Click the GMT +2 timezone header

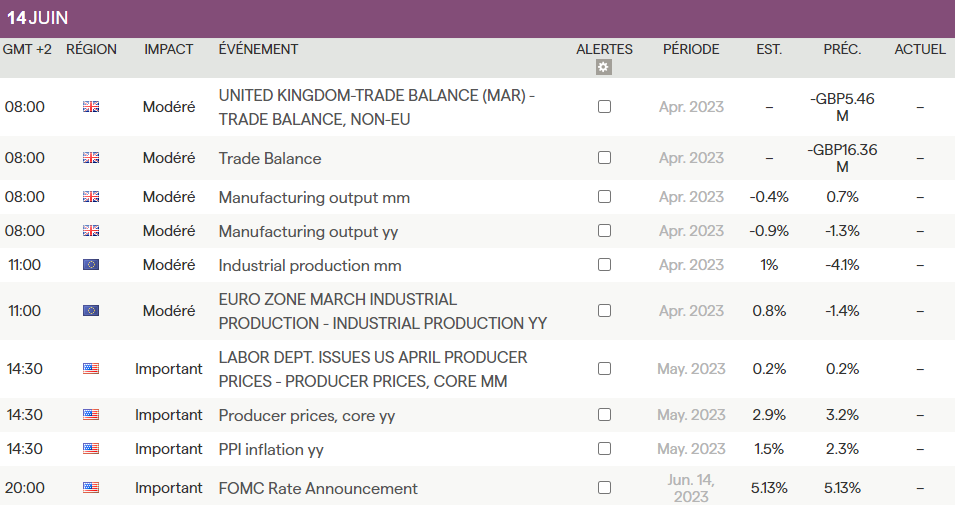(27, 49)
